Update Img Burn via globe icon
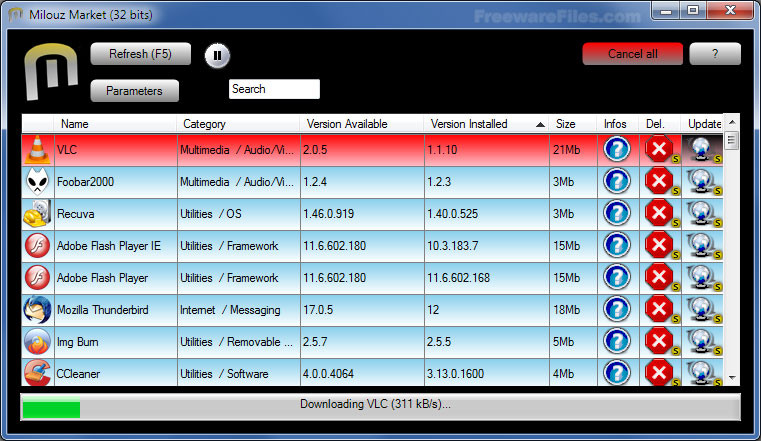The height and width of the screenshot is (441, 761). click(x=702, y=342)
